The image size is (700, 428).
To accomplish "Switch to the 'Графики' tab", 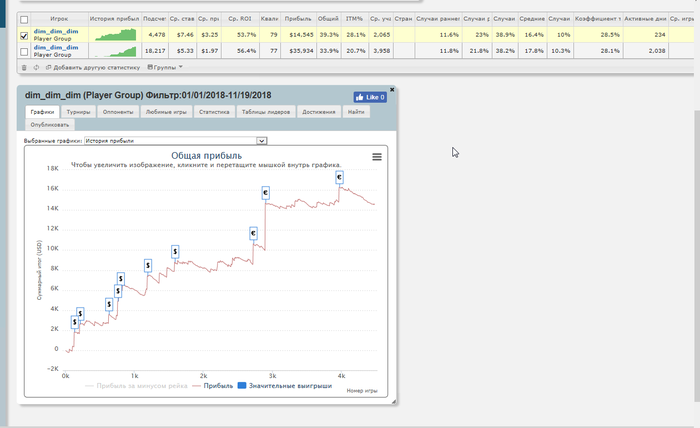I will click(x=42, y=112).
